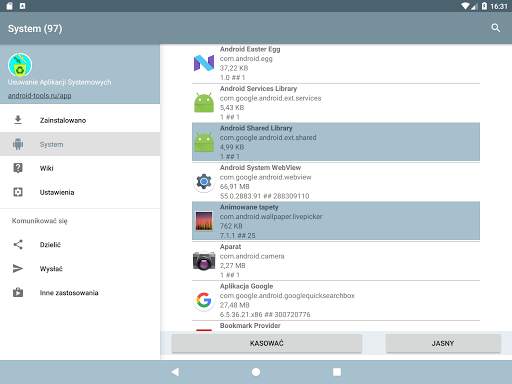Click the Wi-Fi status bar icon
This screenshot has height=384, width=512.
click(x=465, y=6)
